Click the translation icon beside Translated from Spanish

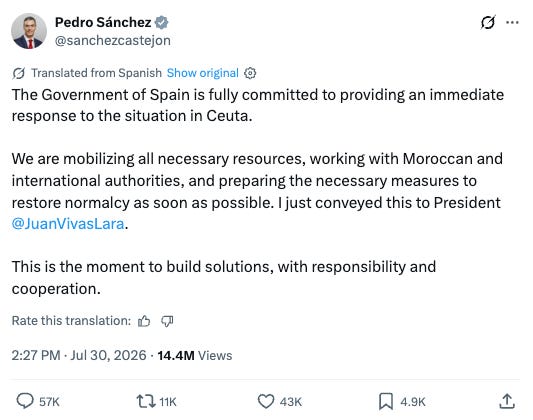pos(19,73)
